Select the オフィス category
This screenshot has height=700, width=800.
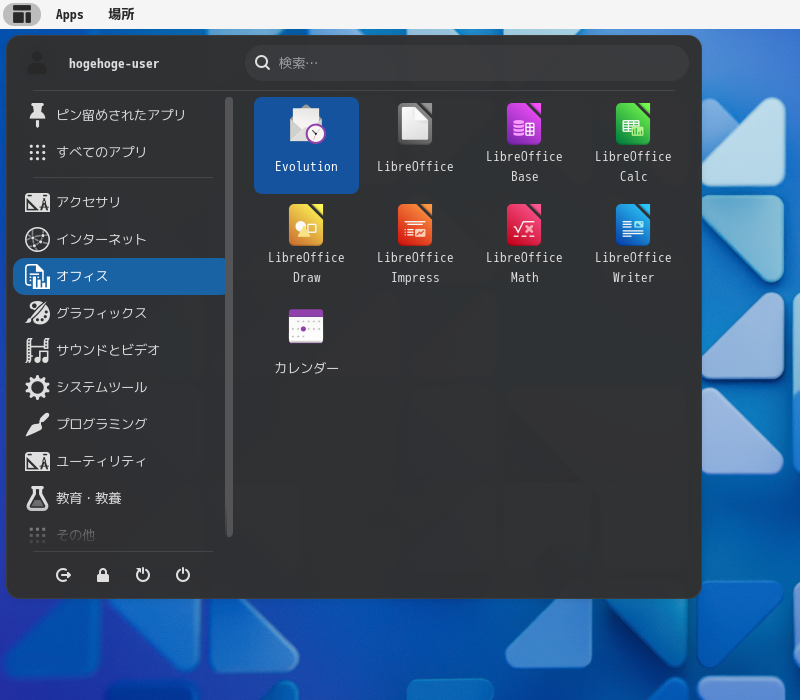(119, 276)
